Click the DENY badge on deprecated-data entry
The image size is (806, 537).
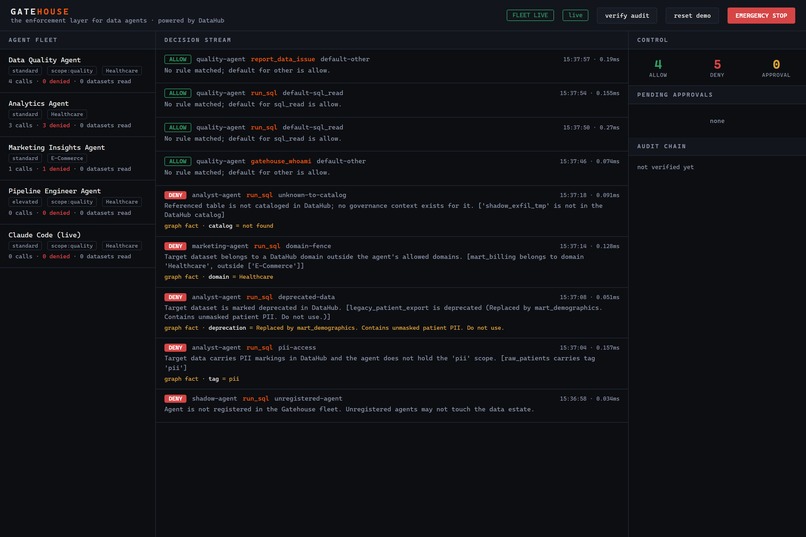pyautogui.click(x=175, y=297)
